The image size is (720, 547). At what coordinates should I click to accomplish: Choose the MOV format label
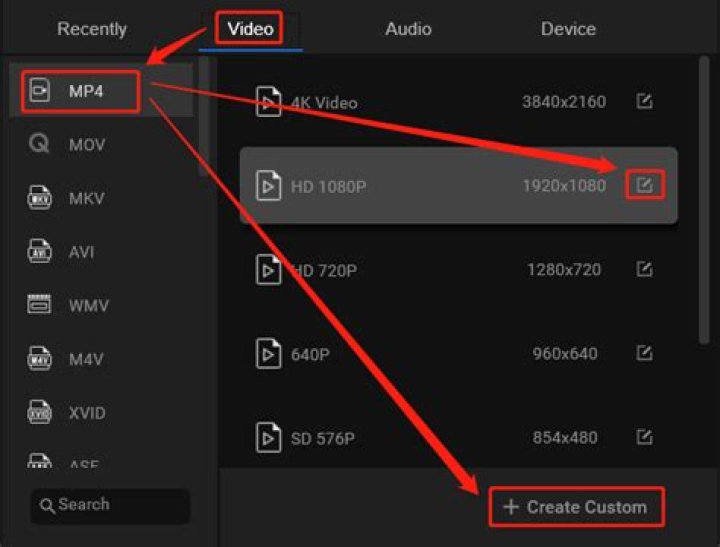pyautogui.click(x=87, y=145)
